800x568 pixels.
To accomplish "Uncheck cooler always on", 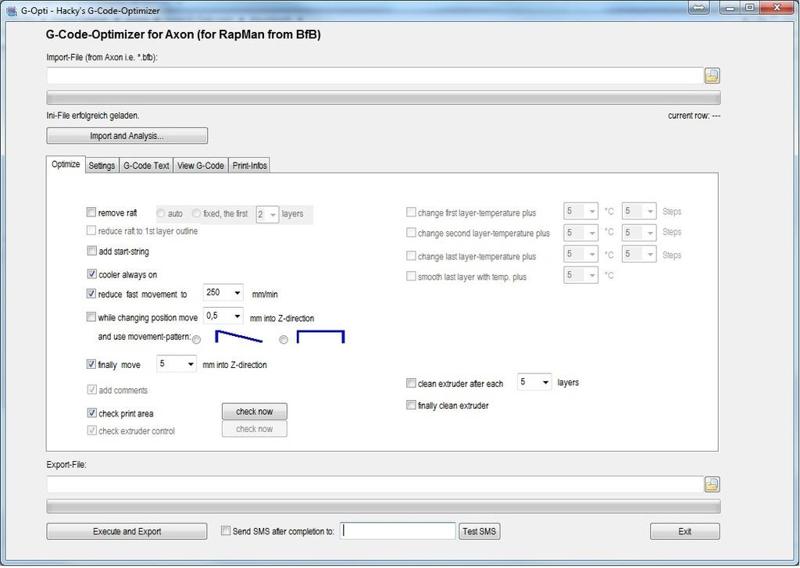I will (x=91, y=274).
